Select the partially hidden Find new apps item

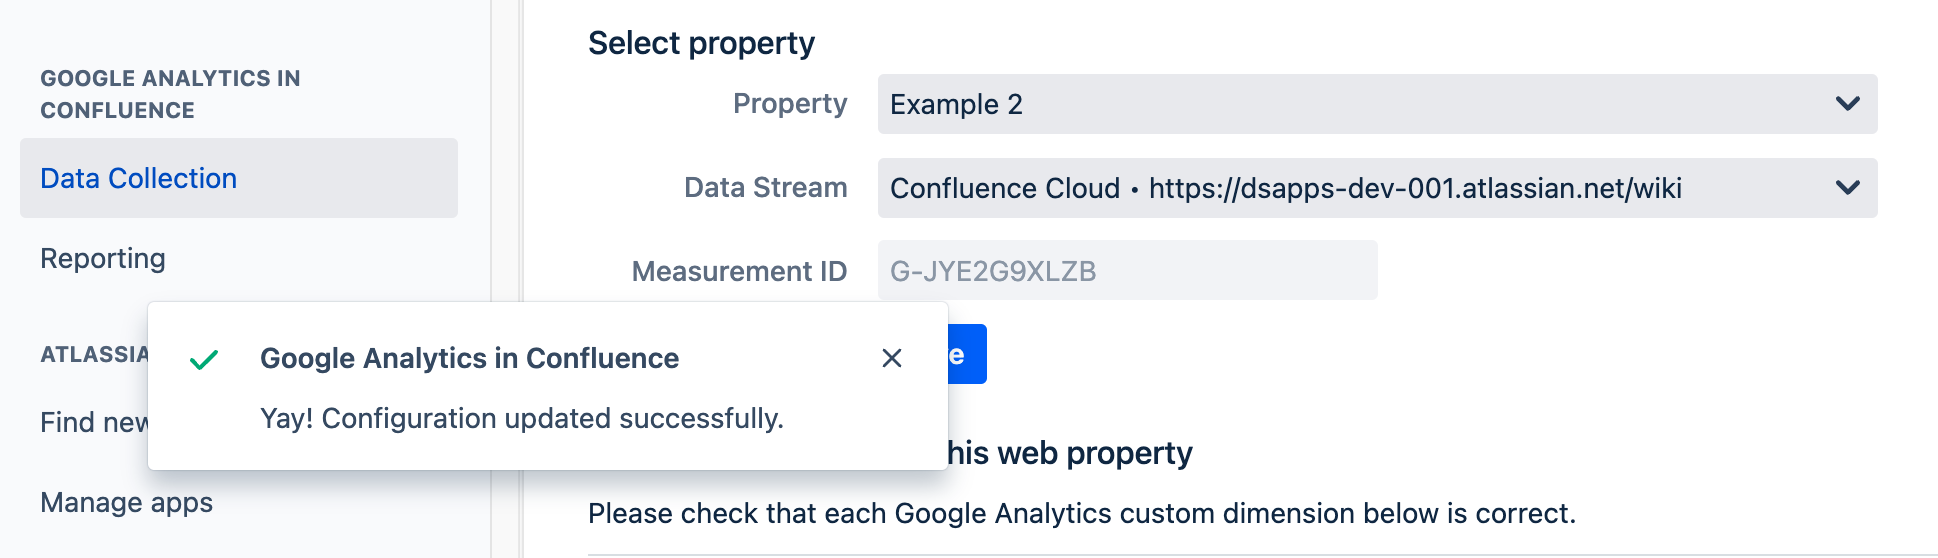point(94,422)
